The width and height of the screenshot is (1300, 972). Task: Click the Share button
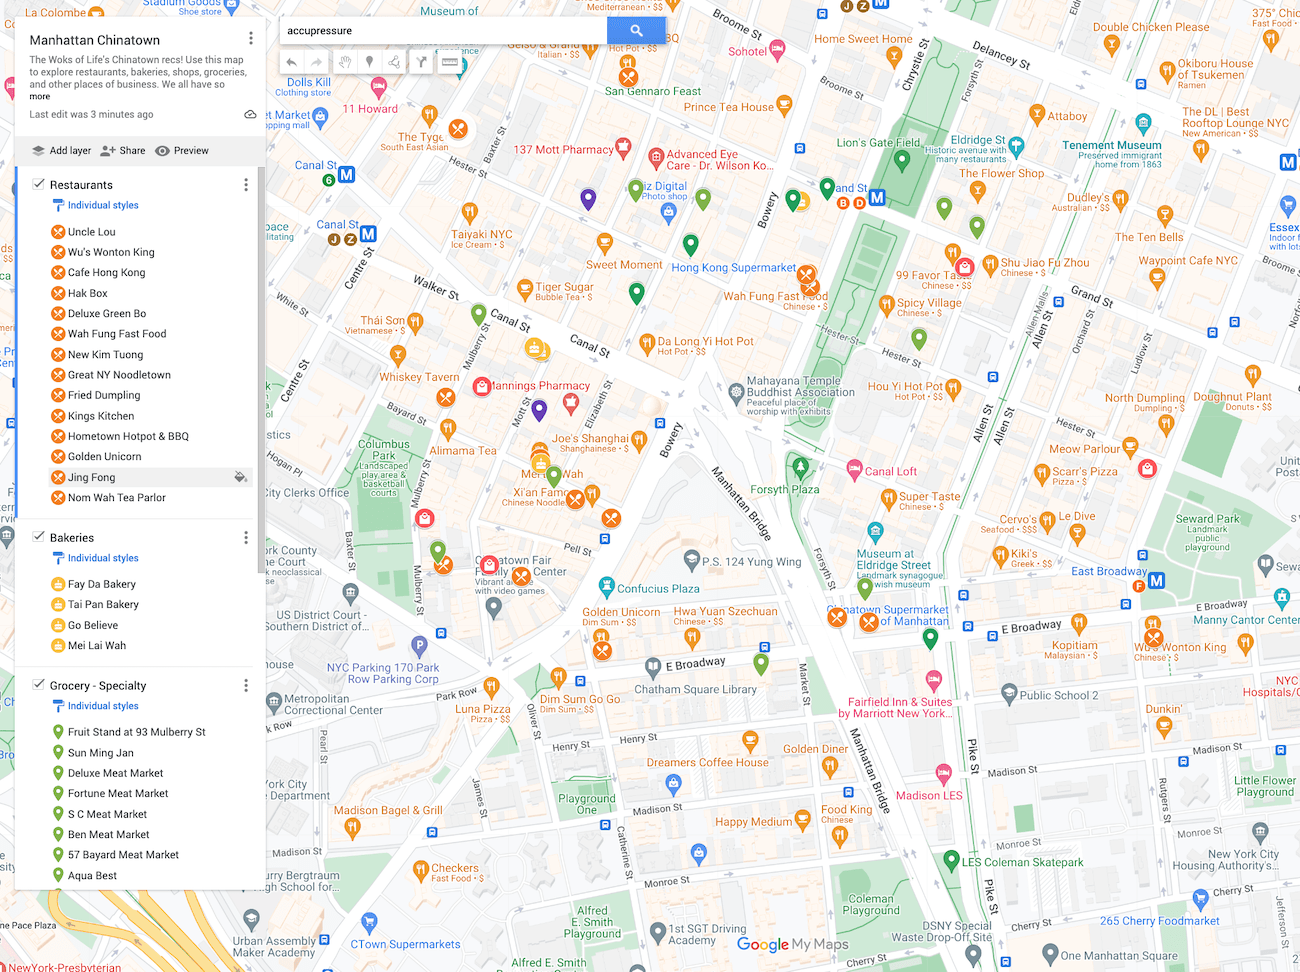[123, 151]
